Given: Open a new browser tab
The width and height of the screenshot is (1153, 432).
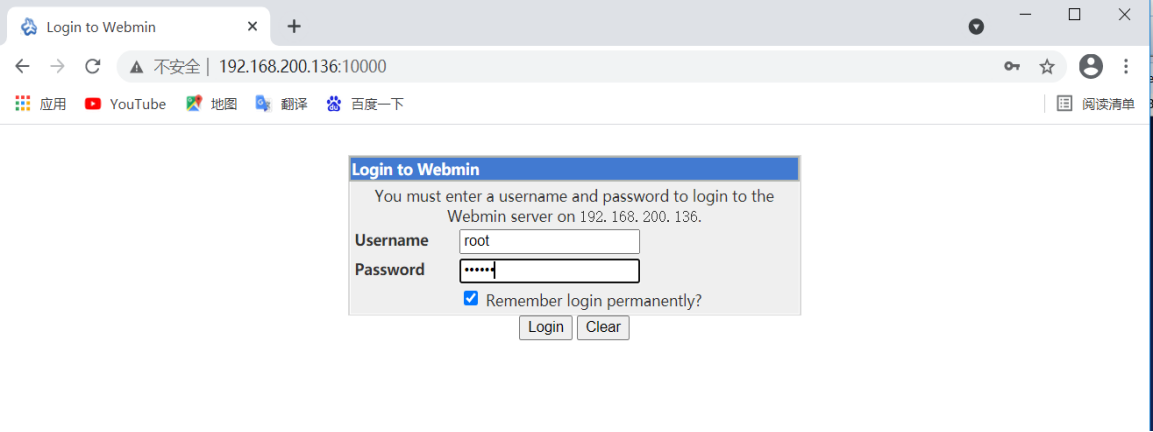Looking at the screenshot, I should tap(294, 27).
